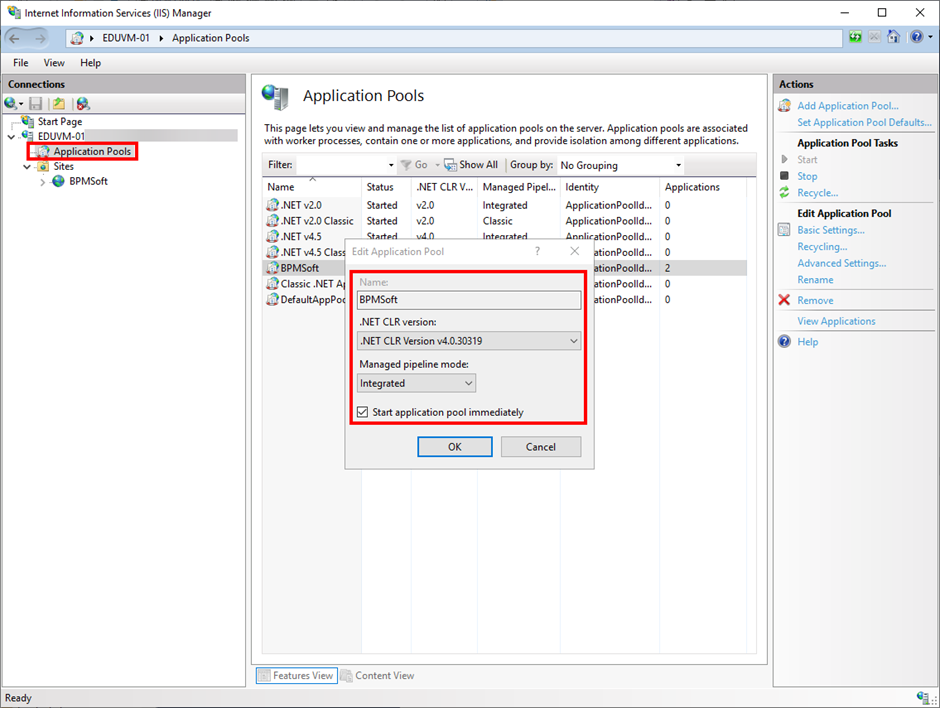Screen dimensions: 940x708
Task: Click the delete connection icon in Connections toolbar
Action: pyautogui.click(x=83, y=104)
